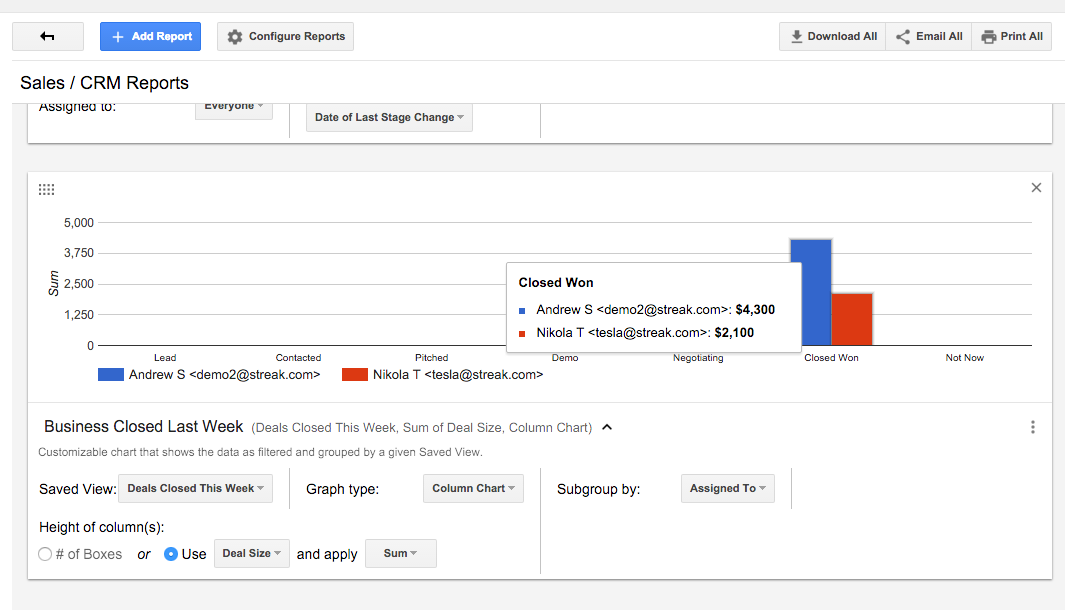
Task: Click the gear icon in Configure Reports
Action: point(235,37)
